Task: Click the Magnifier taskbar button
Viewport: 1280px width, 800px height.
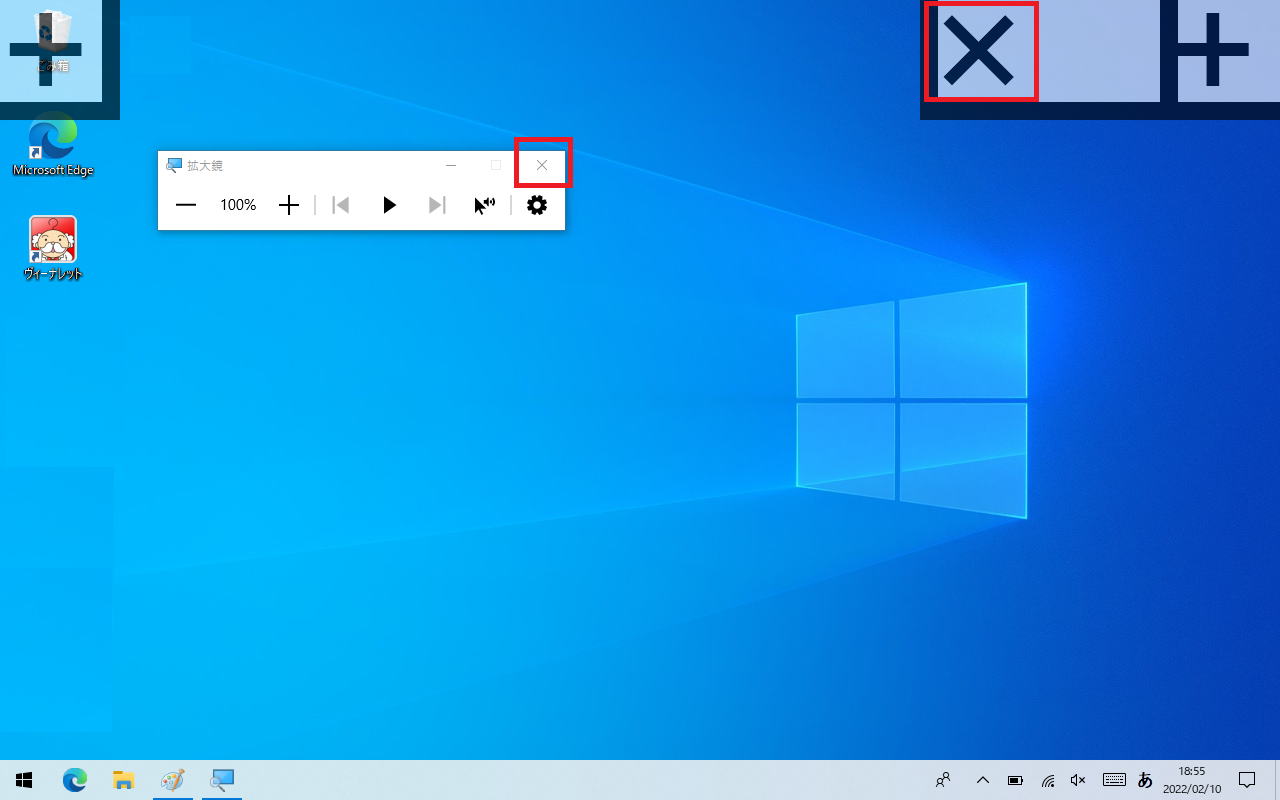Action: pyautogui.click(x=221, y=780)
